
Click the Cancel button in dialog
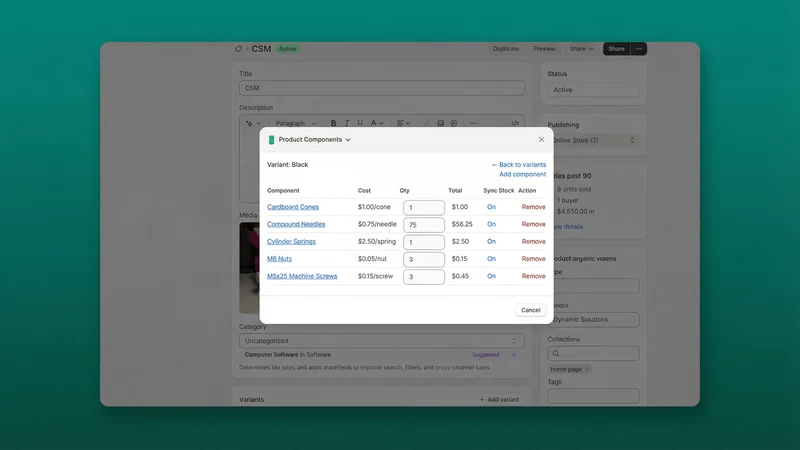[531, 310]
